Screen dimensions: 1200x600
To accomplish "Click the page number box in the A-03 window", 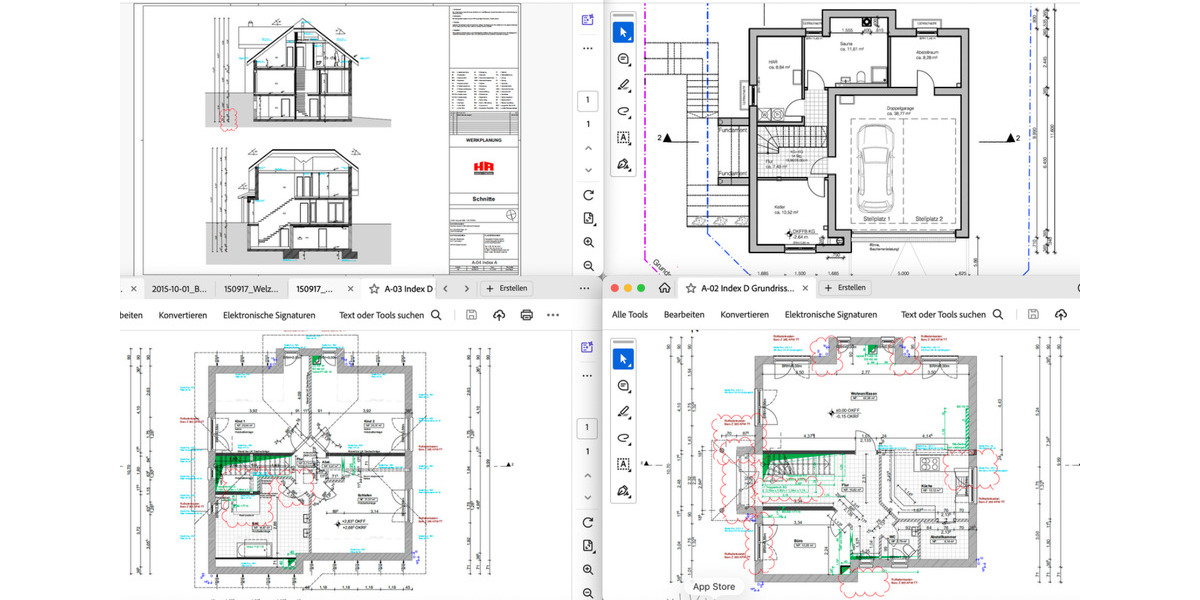I will pos(588,427).
